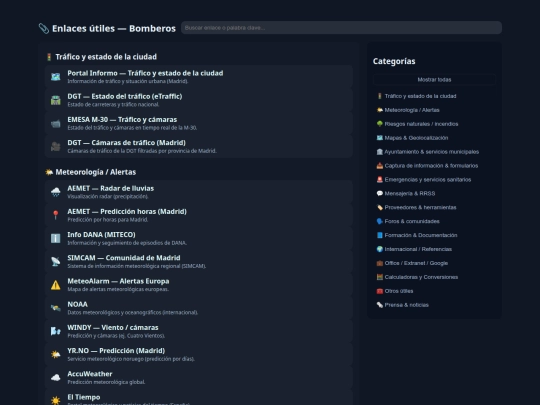The width and height of the screenshot is (540, 405).
Task: Click 'Predicción meteorológica global' description text
Action: [106, 382]
